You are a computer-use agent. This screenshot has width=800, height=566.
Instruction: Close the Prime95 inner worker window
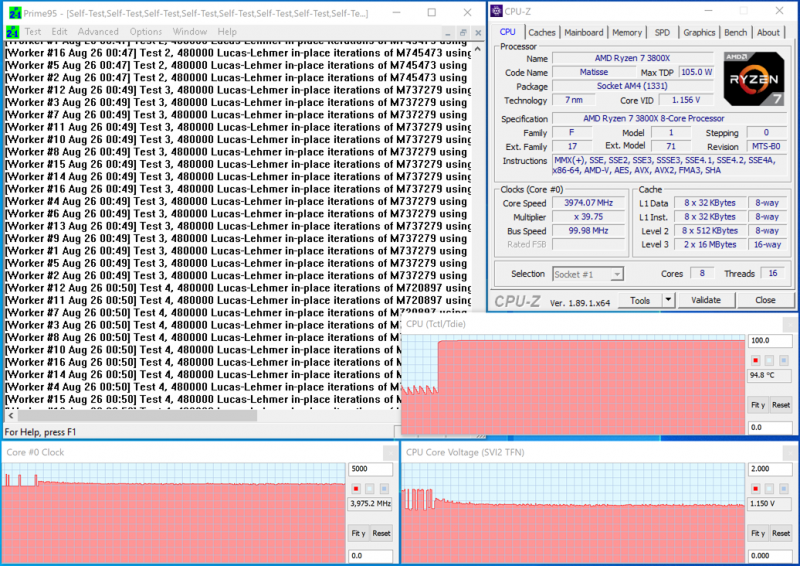(478, 33)
